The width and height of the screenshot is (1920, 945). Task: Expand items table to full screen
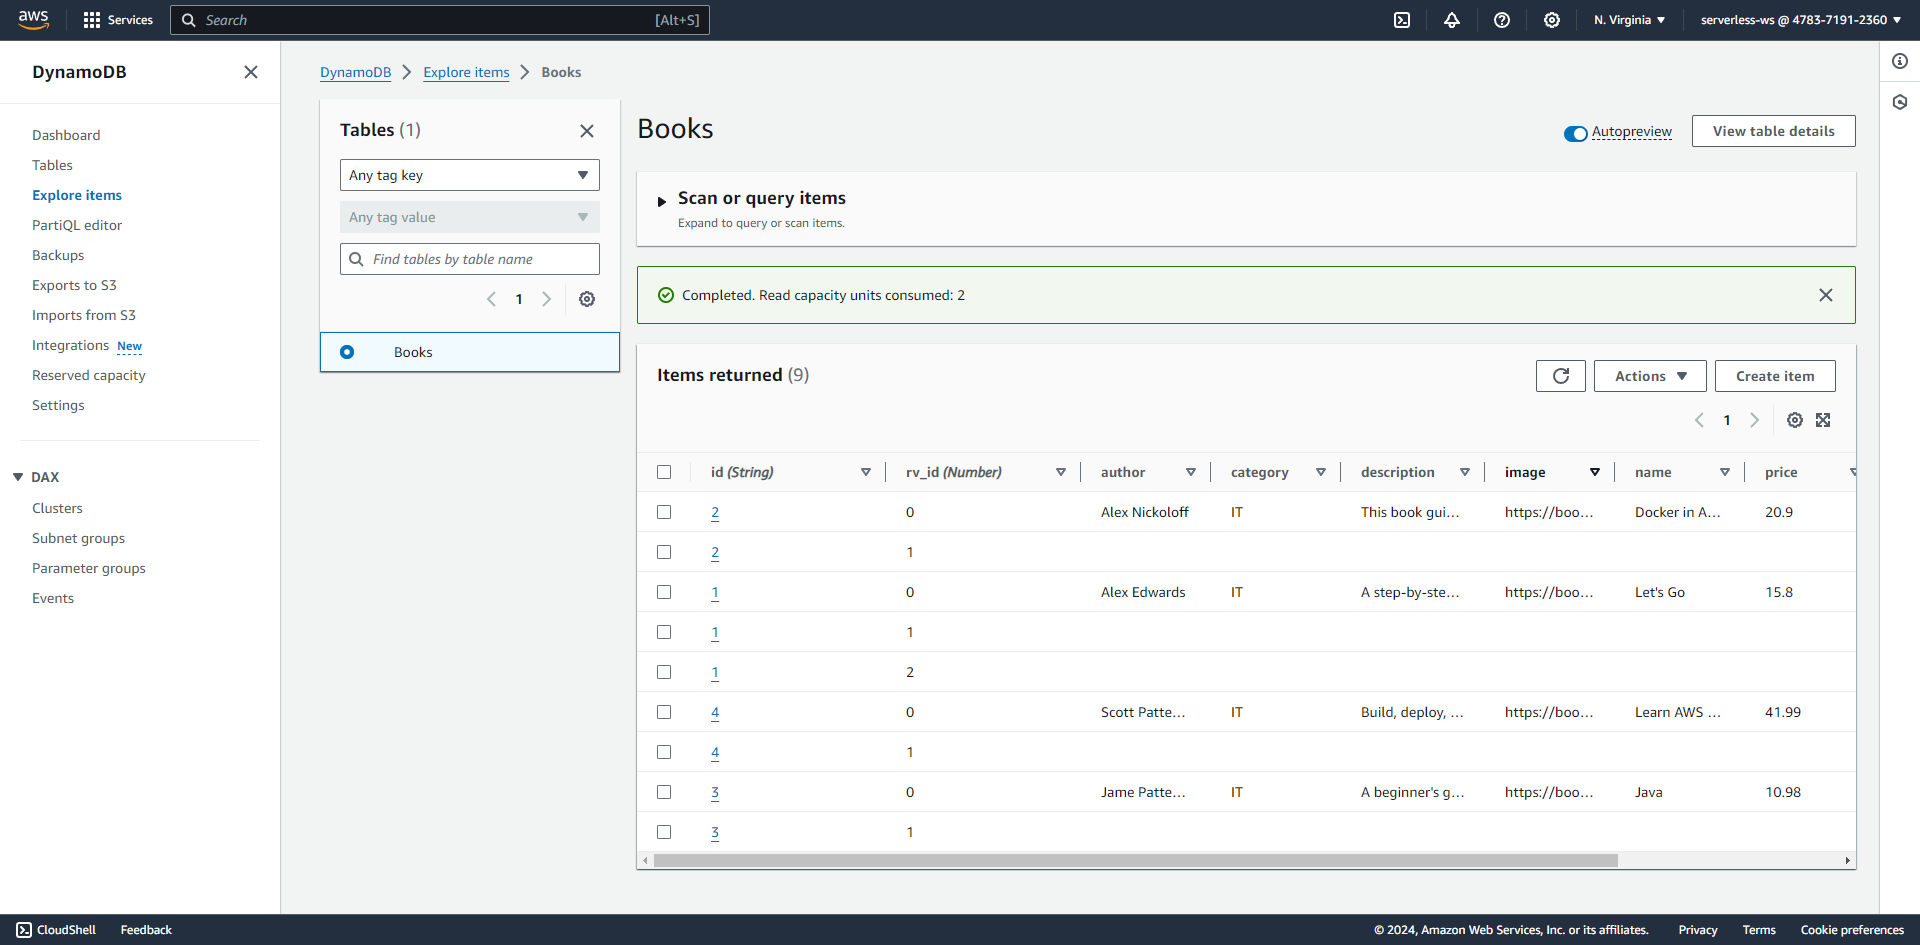tap(1823, 420)
